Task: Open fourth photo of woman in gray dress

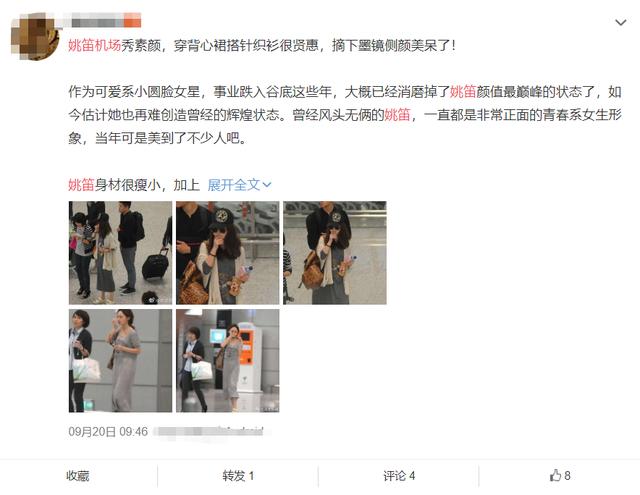Action: pos(120,360)
